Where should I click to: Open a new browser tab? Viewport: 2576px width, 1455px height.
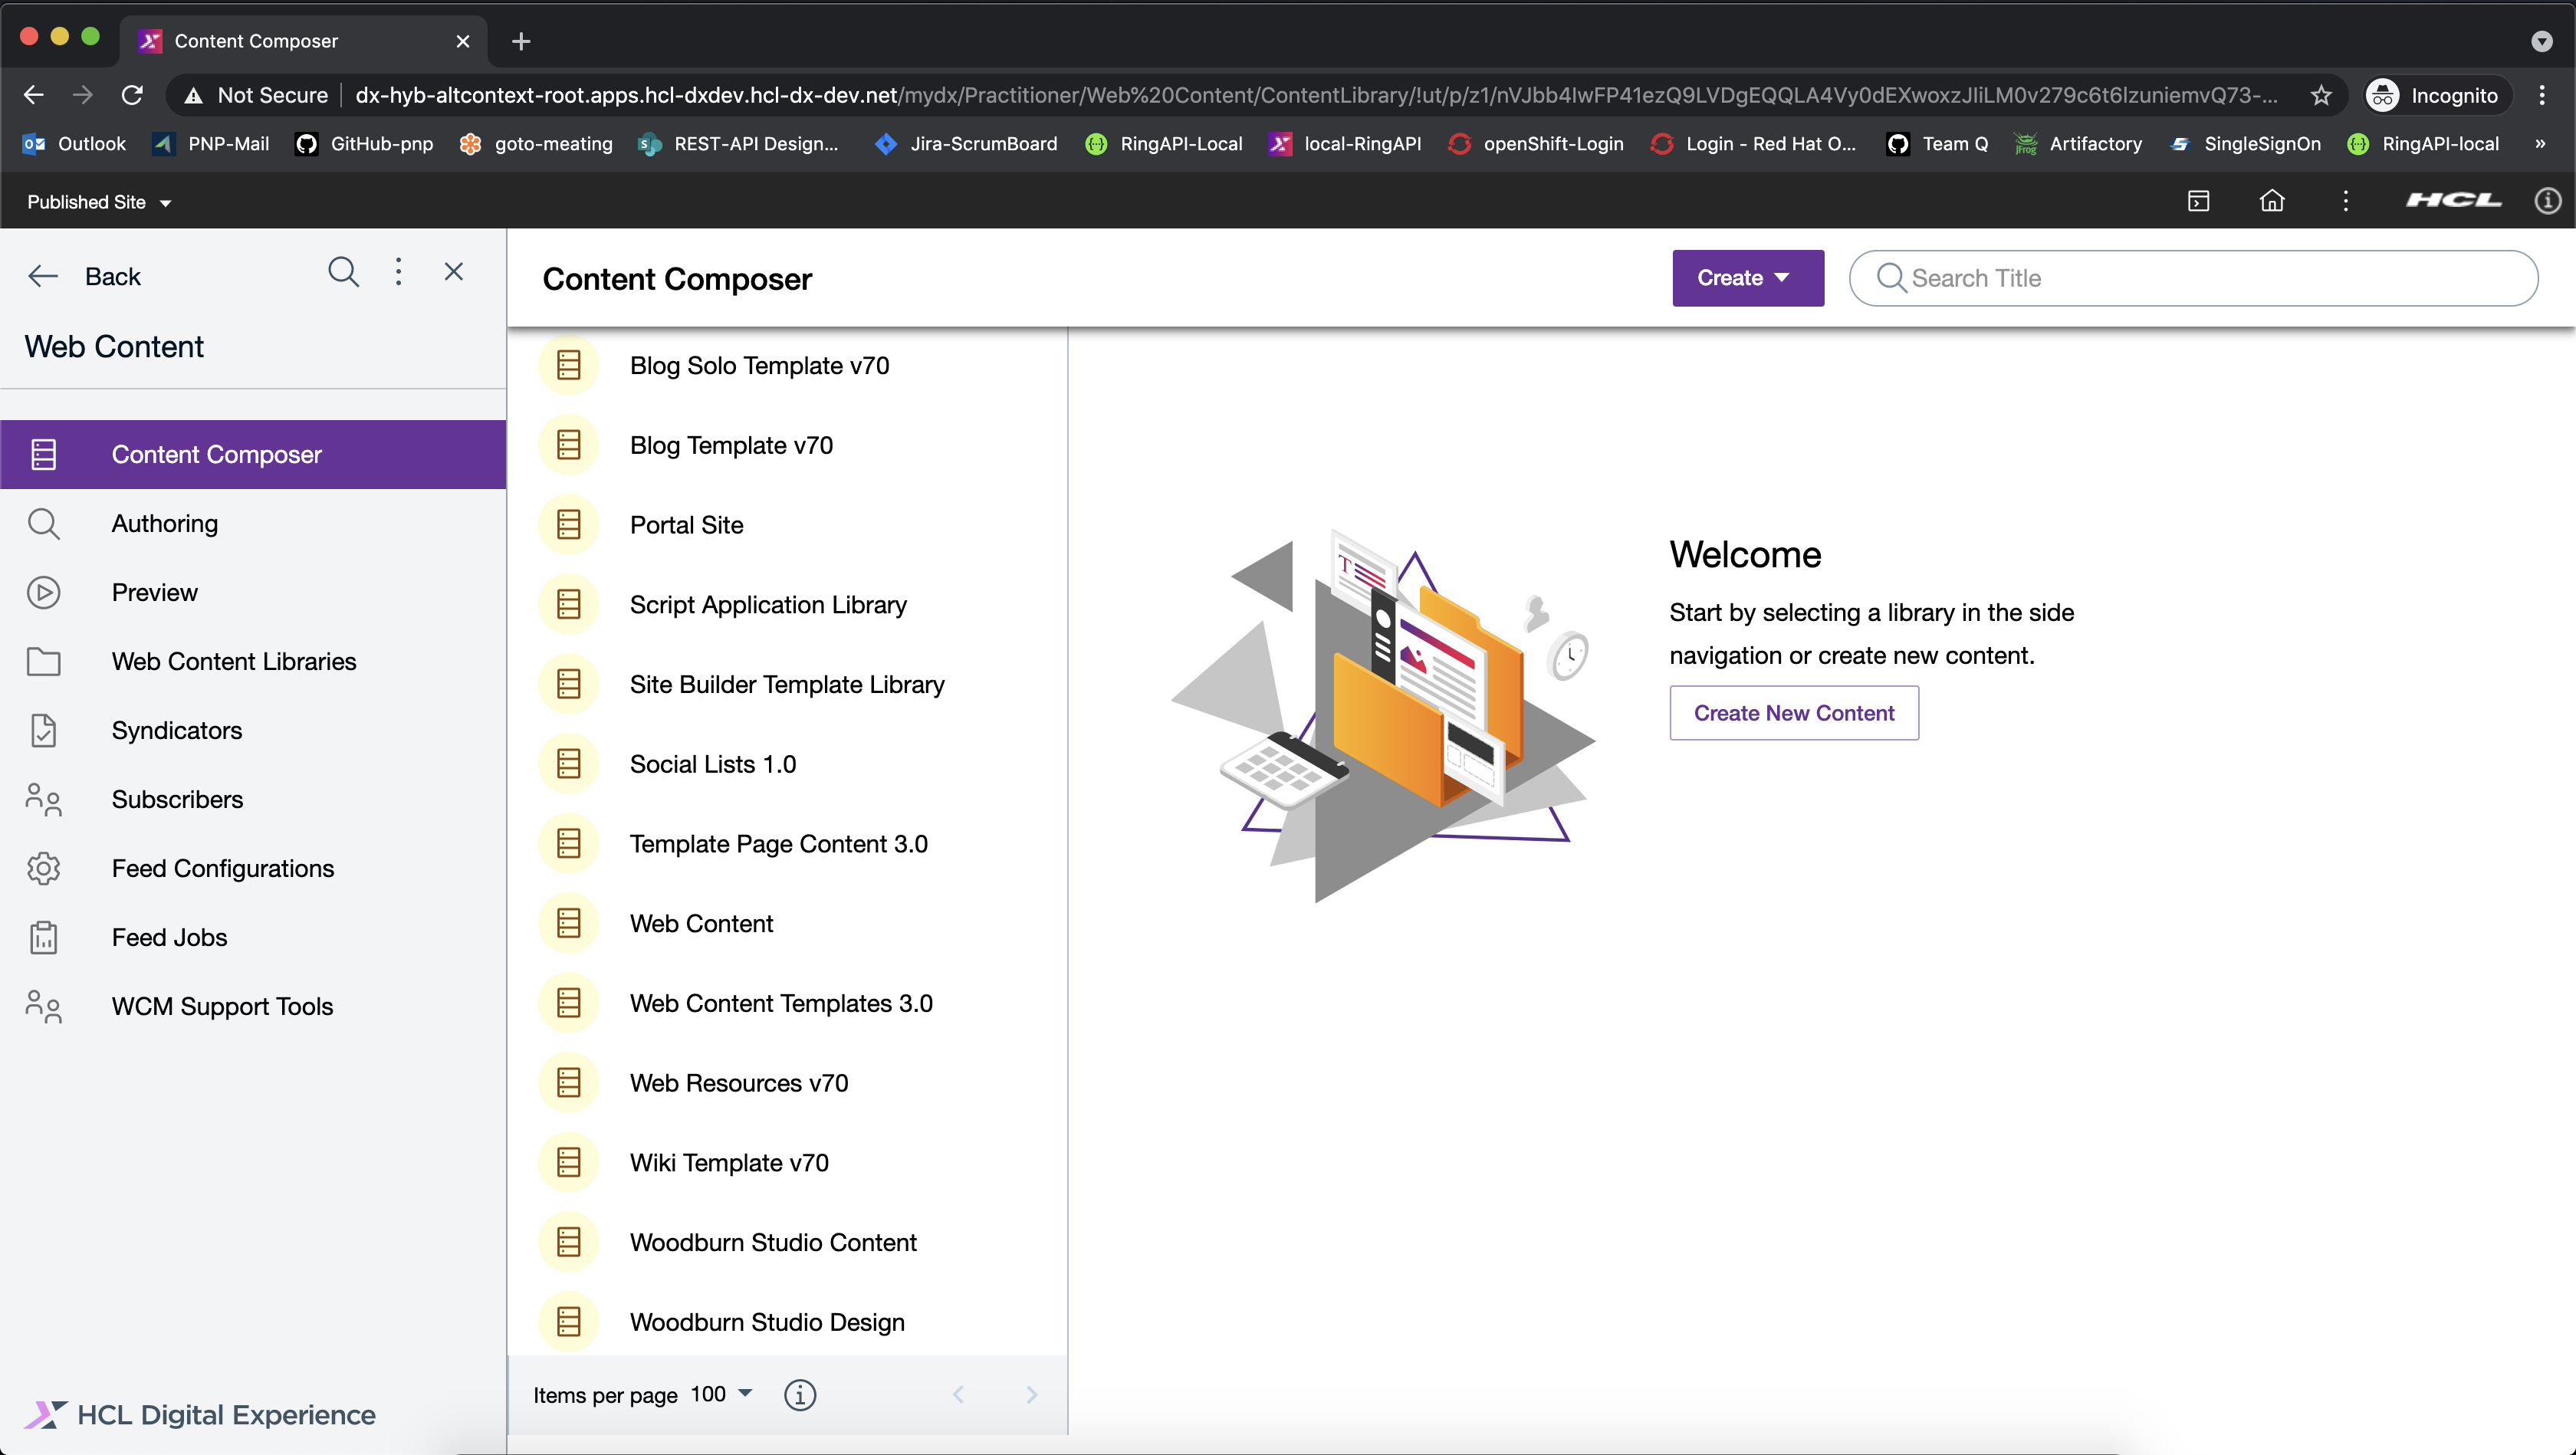[x=521, y=41]
